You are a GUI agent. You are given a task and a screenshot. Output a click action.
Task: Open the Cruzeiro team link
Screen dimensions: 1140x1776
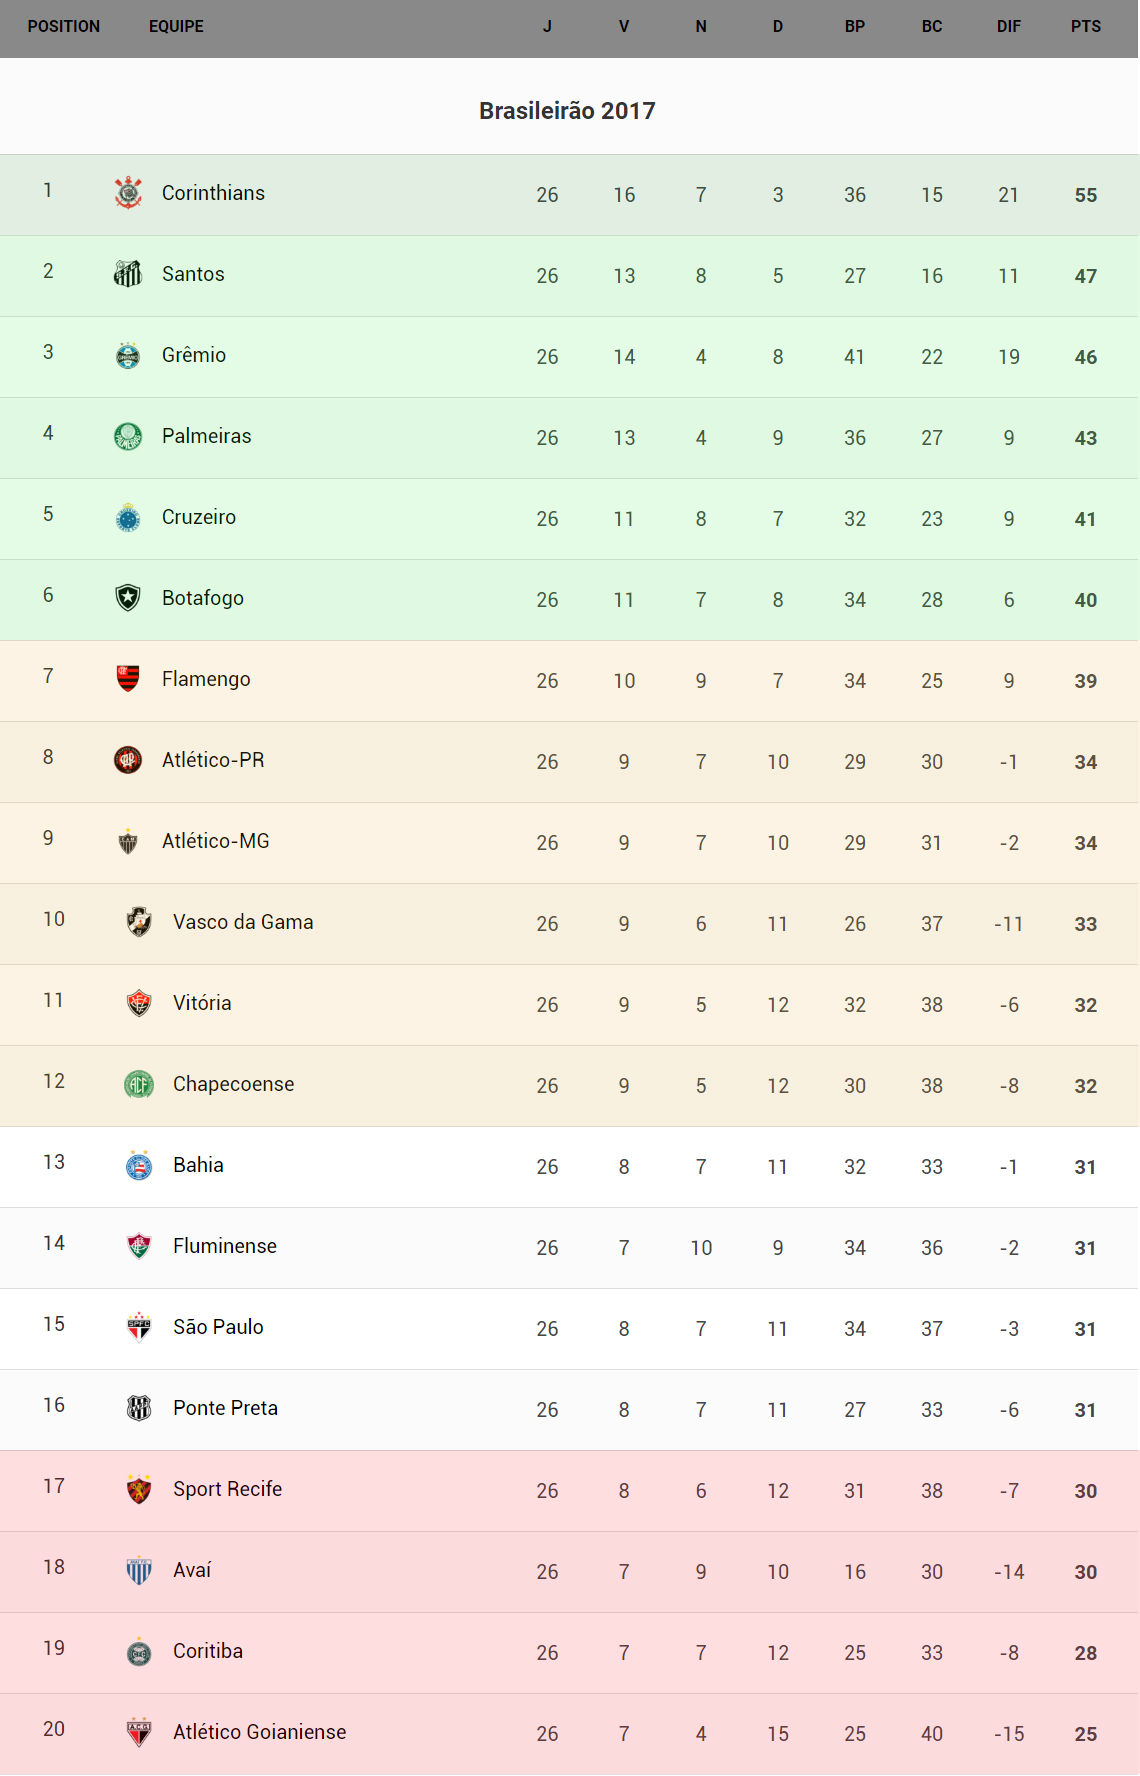(x=199, y=517)
